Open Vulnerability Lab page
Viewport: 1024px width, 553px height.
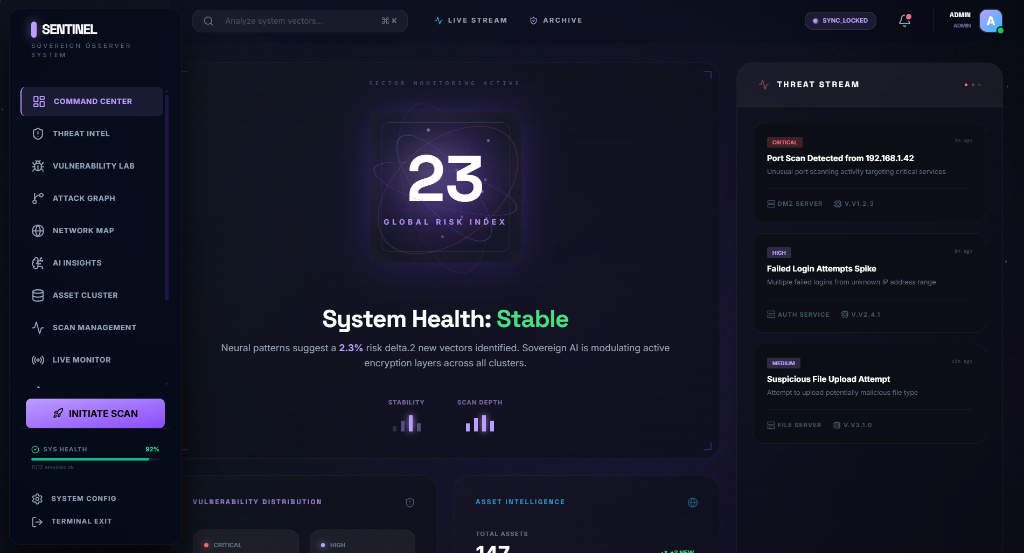[92, 166]
